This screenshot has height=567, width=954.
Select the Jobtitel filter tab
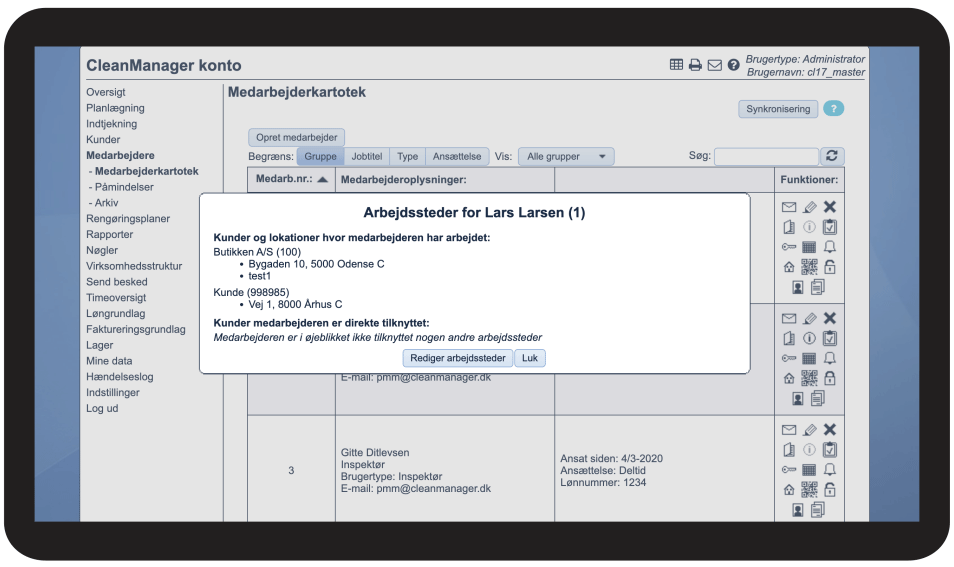[367, 156]
